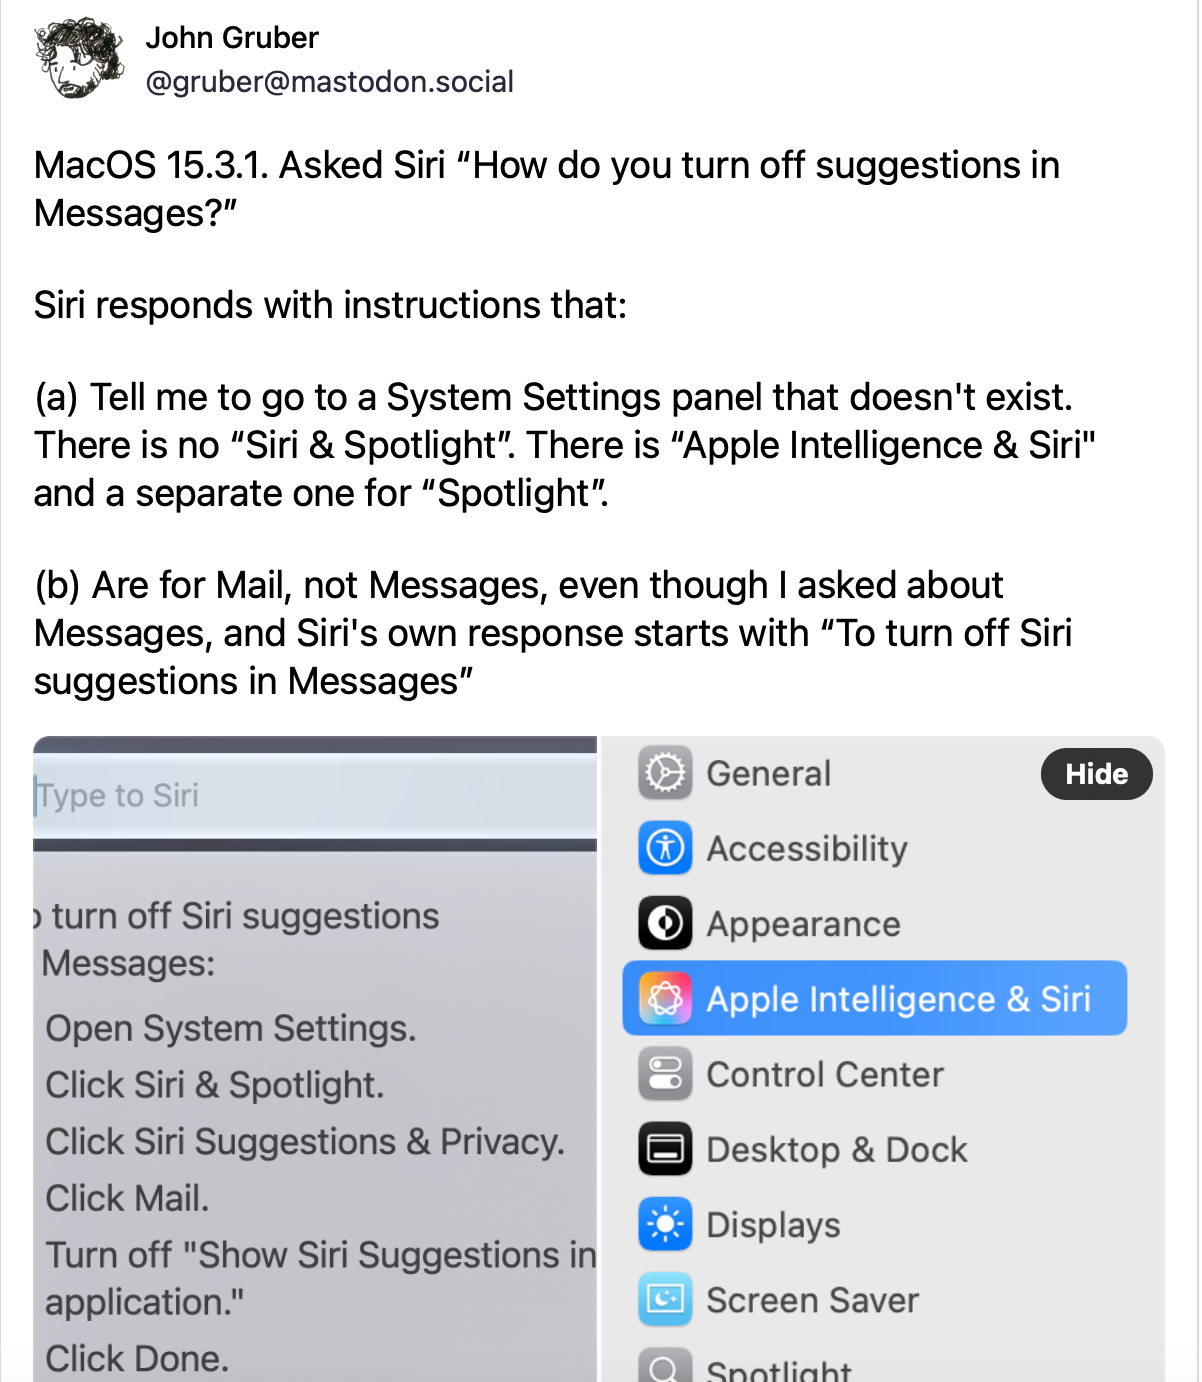Click the Screen Saver icon
The width and height of the screenshot is (1202, 1382).
[665, 1299]
